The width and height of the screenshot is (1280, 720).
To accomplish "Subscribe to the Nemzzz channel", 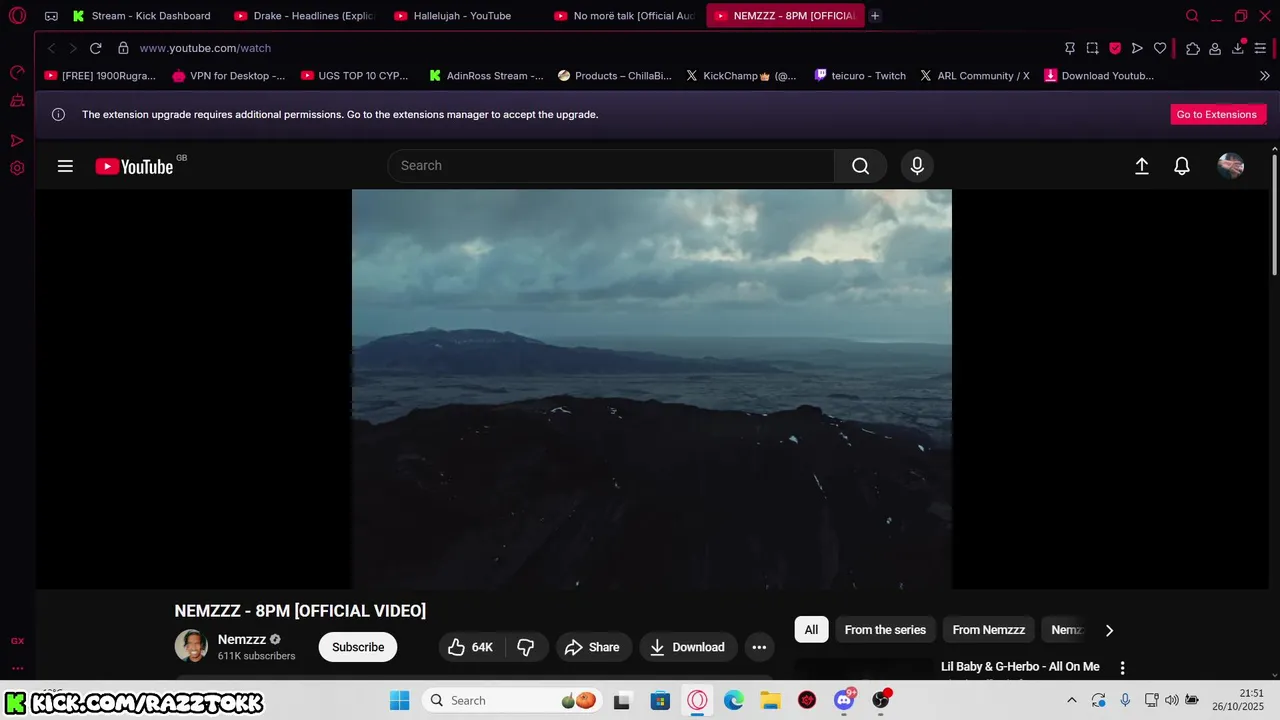I will point(358,647).
